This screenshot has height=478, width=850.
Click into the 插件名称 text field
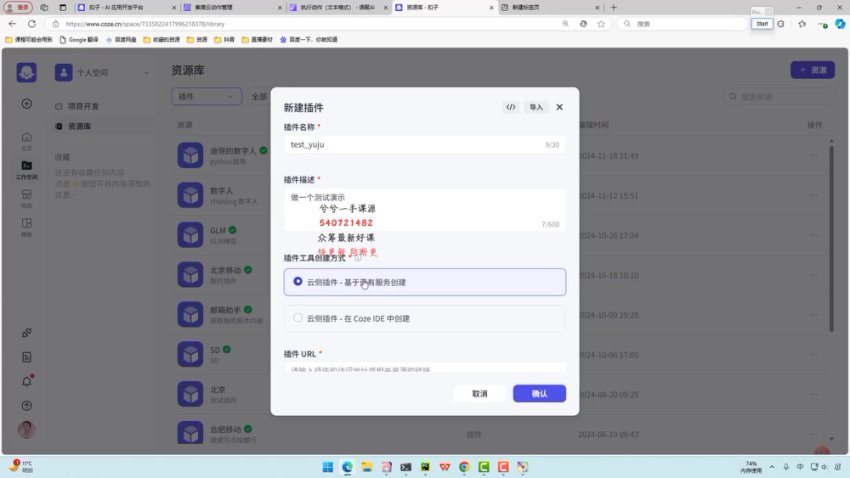410,145
